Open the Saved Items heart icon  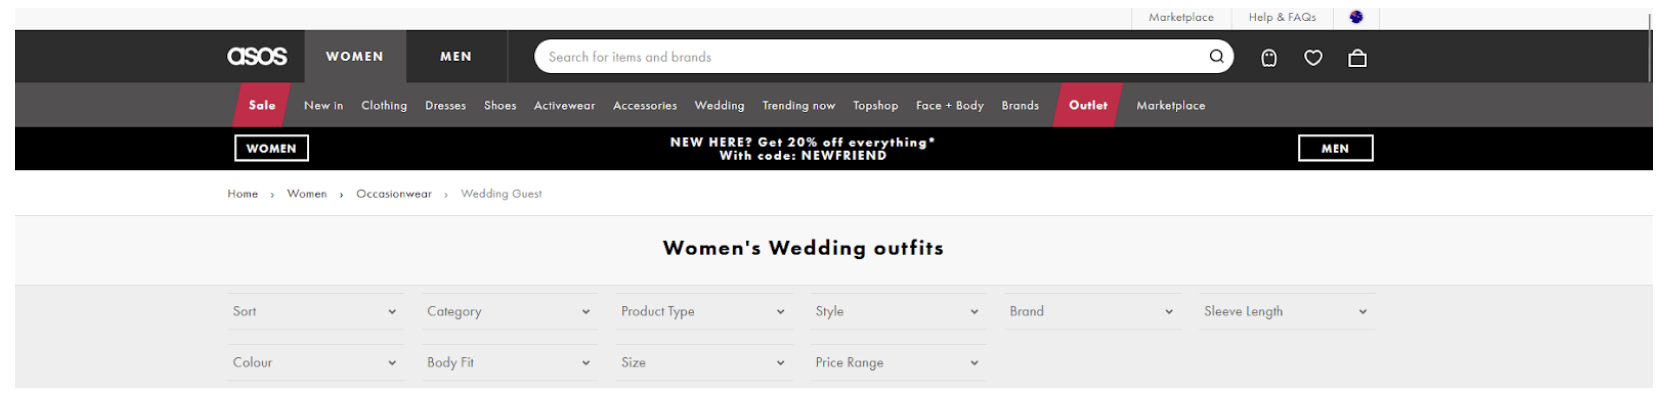click(1313, 58)
